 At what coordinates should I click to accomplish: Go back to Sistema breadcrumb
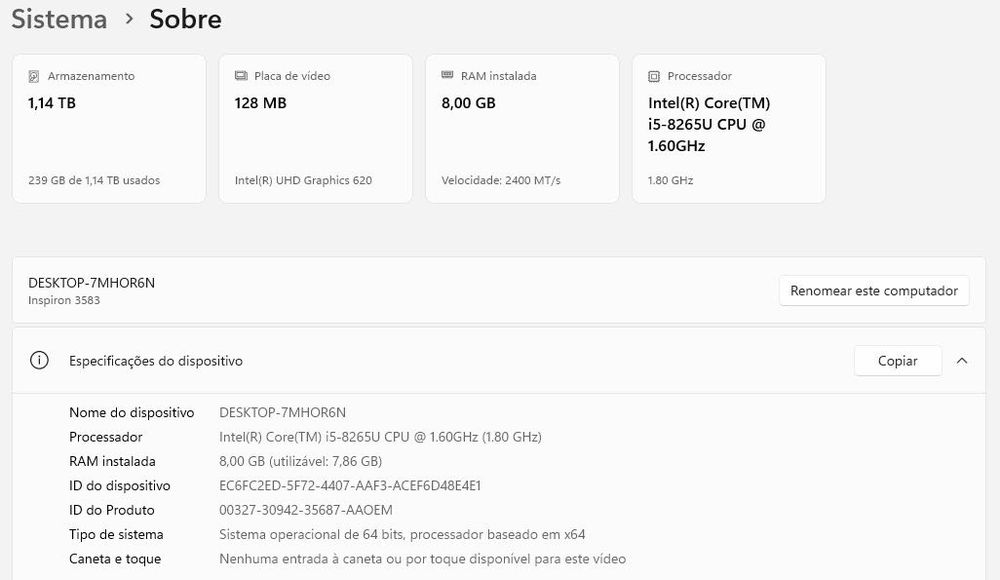point(59,19)
